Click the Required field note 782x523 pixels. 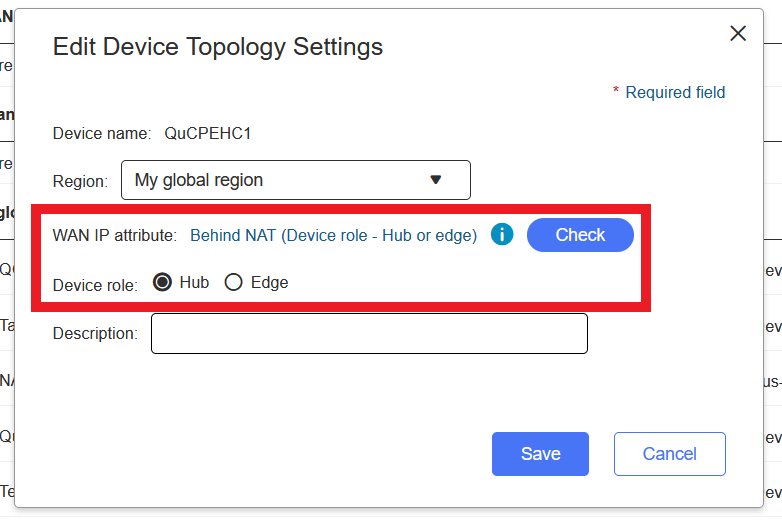click(675, 92)
